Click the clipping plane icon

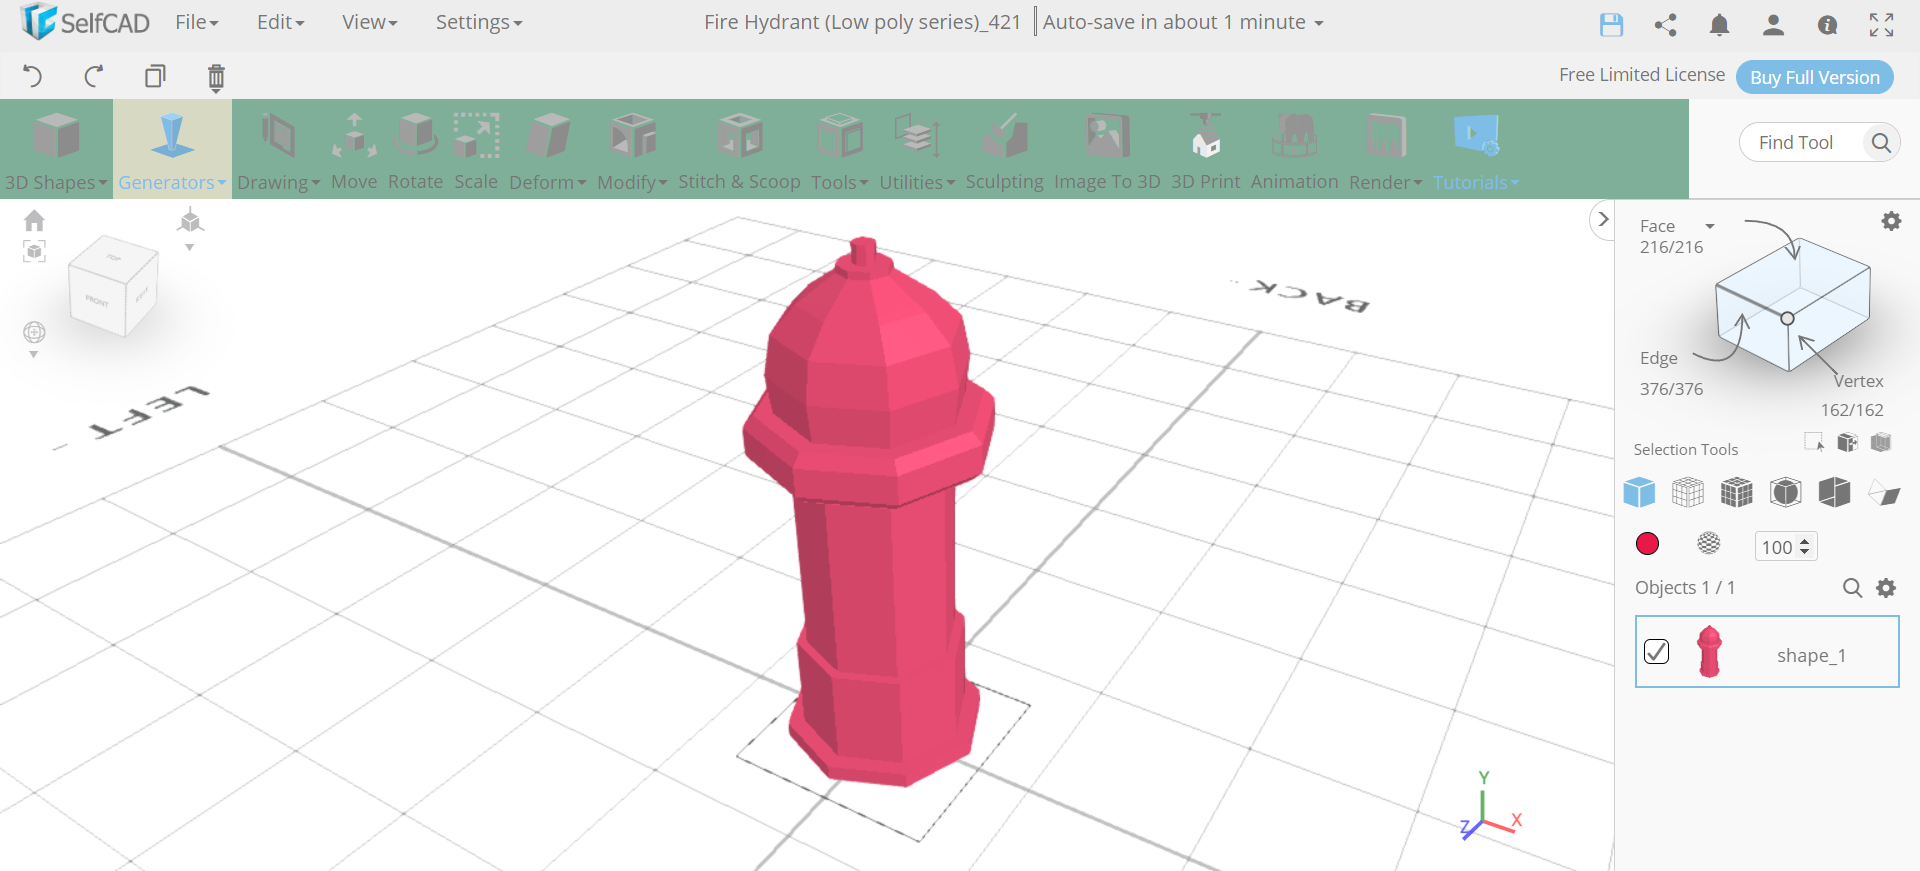click(x=1884, y=493)
